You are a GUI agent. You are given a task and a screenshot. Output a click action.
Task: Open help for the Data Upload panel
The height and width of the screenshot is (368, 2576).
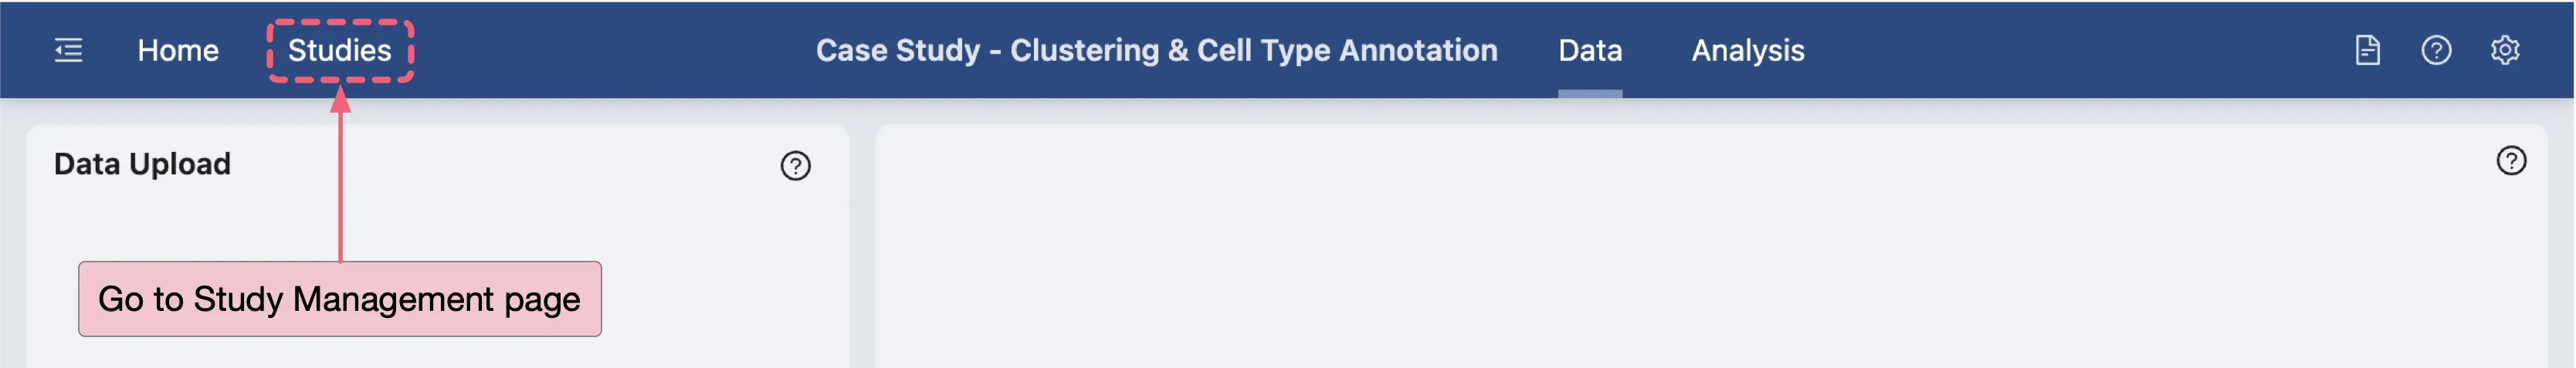click(x=795, y=166)
